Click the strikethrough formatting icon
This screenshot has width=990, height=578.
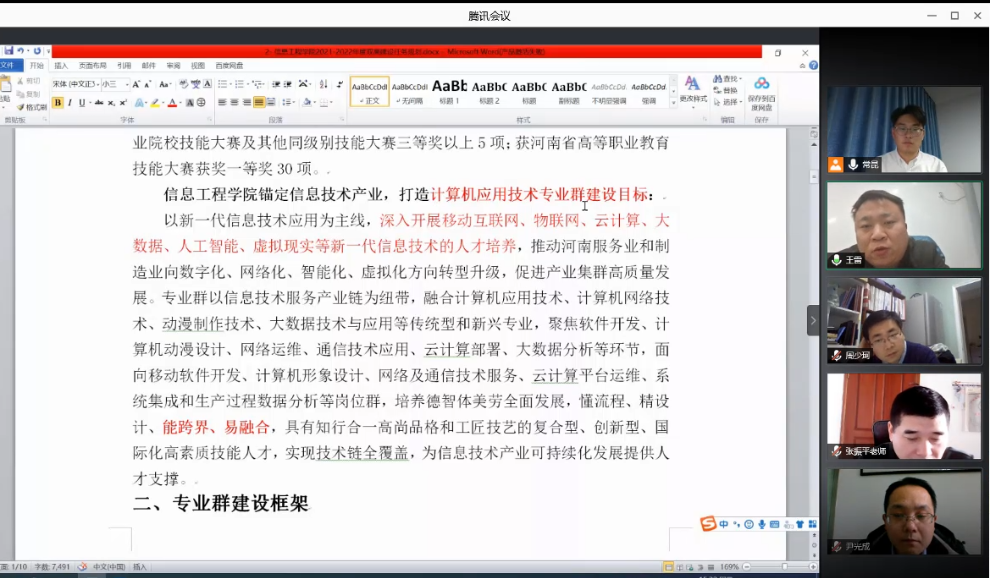click(98, 102)
